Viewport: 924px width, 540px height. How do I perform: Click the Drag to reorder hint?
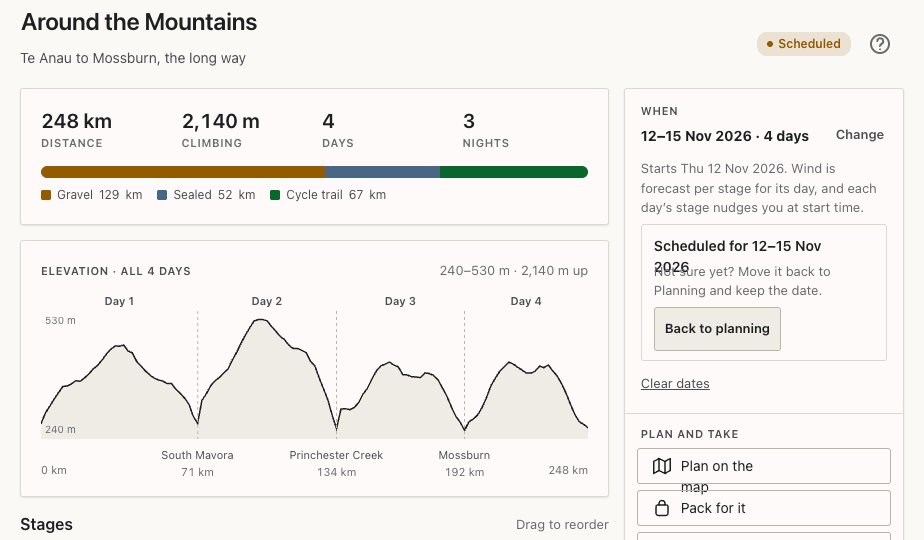[x=562, y=525]
